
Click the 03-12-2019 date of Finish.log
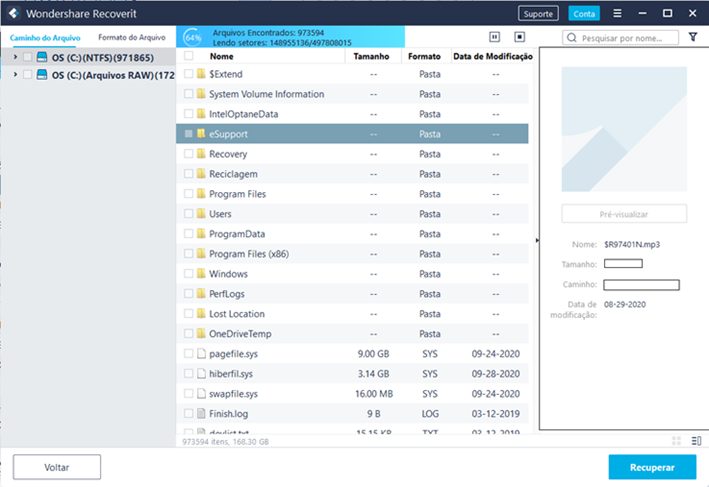(x=496, y=413)
